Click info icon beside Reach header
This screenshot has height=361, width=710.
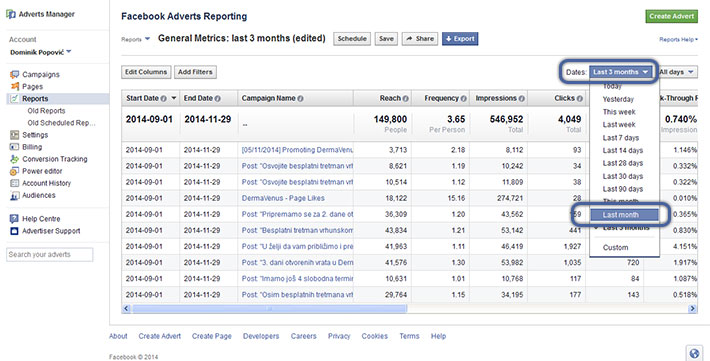pos(405,98)
